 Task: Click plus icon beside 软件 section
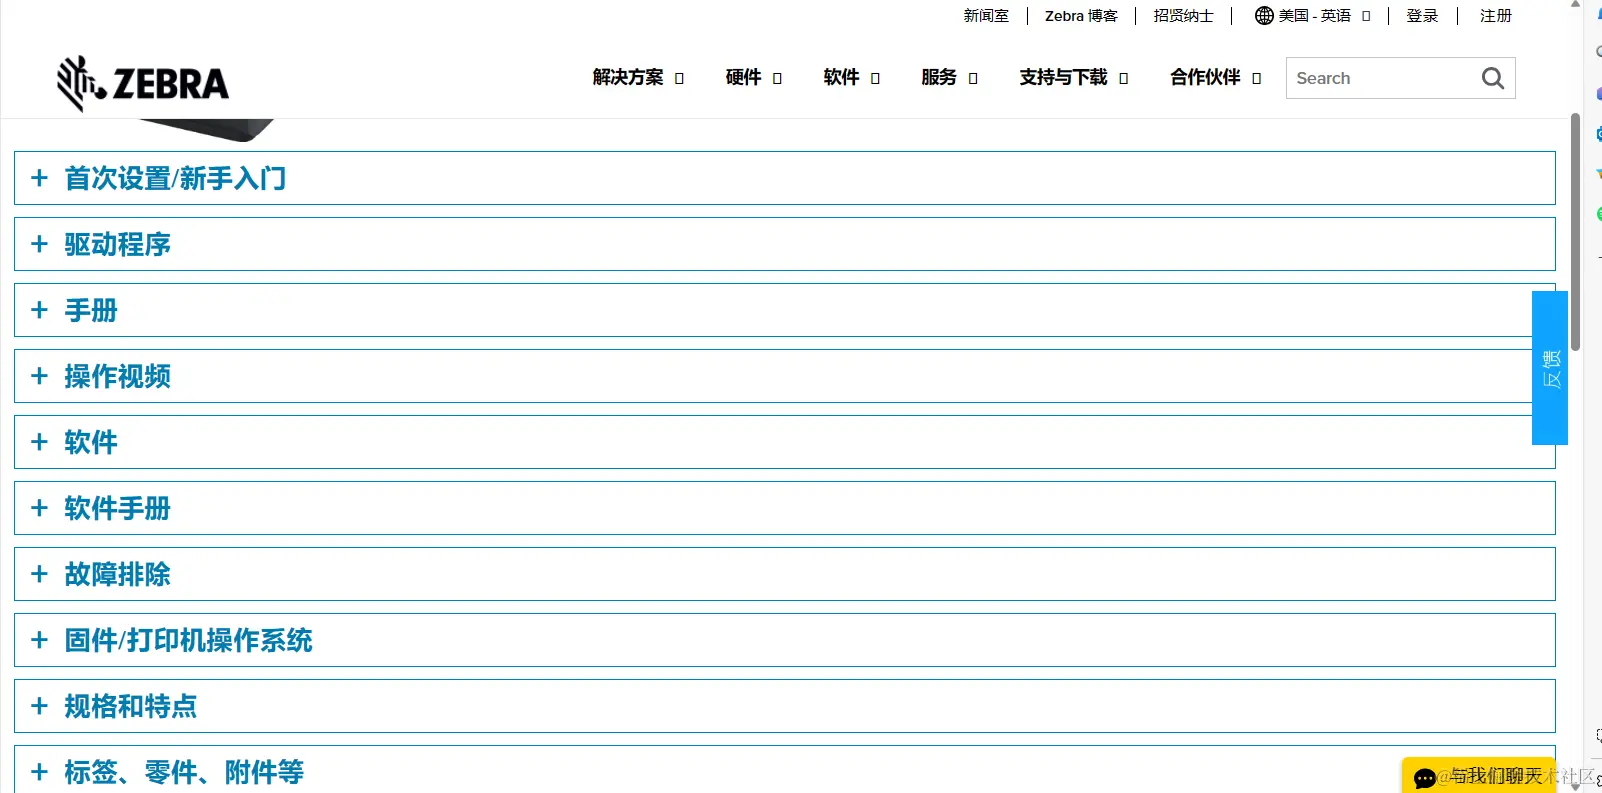[40, 442]
